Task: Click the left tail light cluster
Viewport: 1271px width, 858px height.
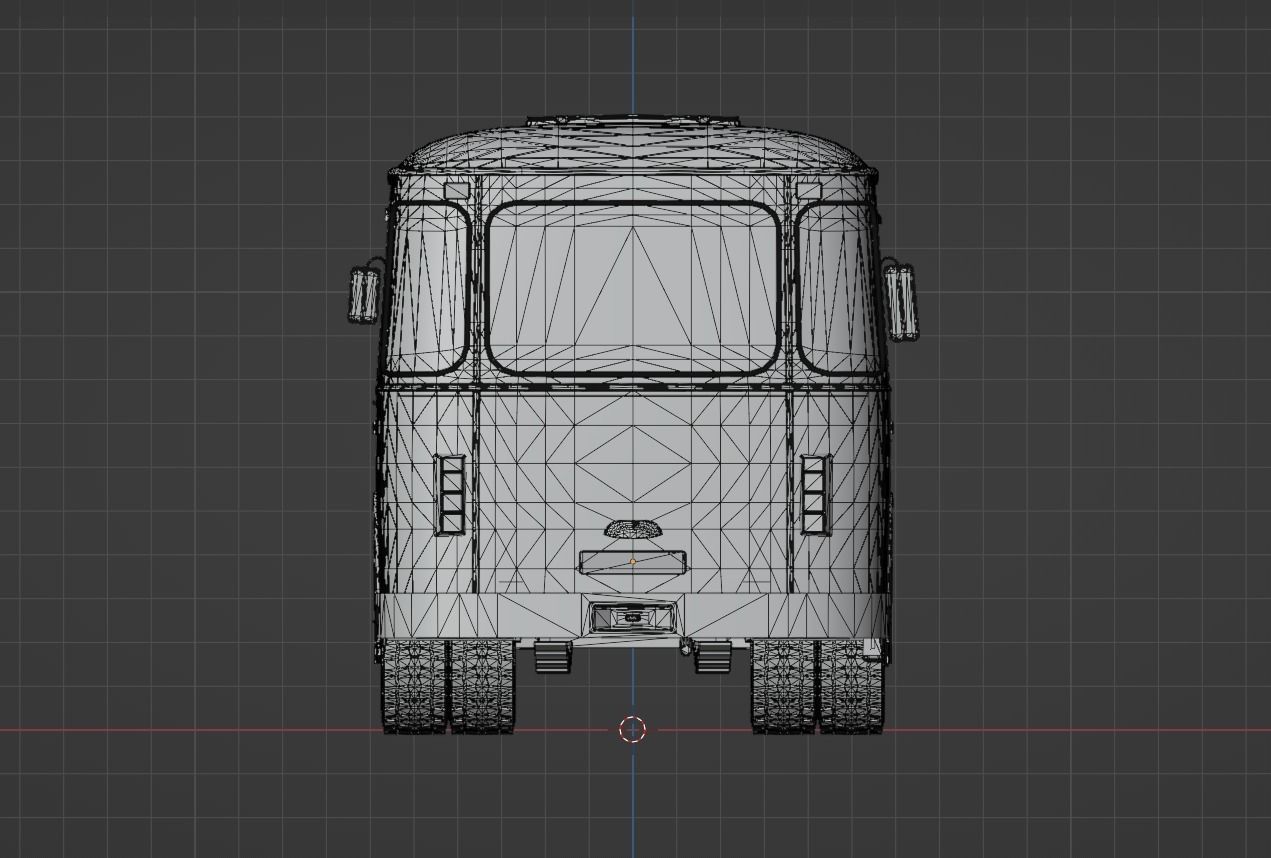Action: click(450, 494)
